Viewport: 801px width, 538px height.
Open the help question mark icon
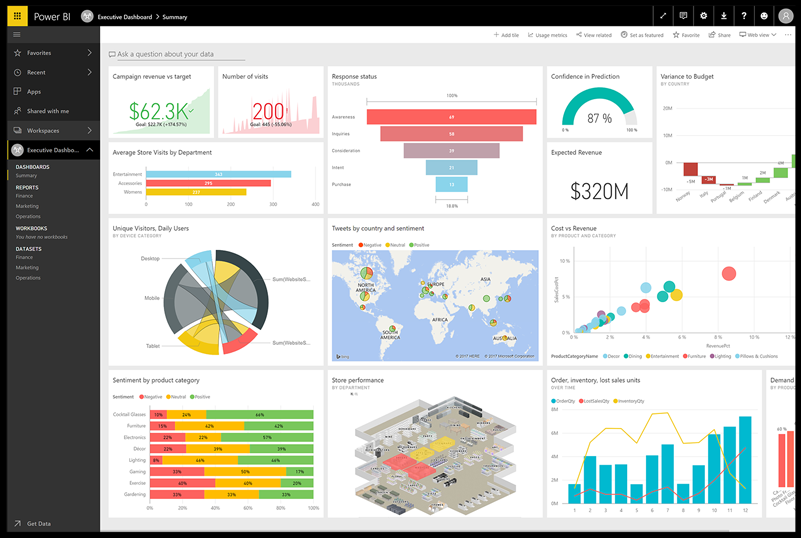(743, 16)
